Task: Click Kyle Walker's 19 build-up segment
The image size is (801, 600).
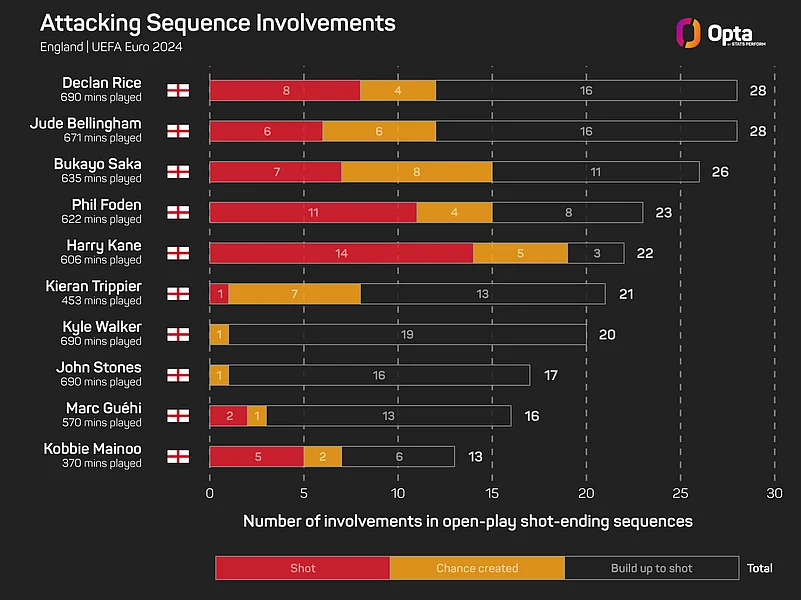Action: [407, 334]
